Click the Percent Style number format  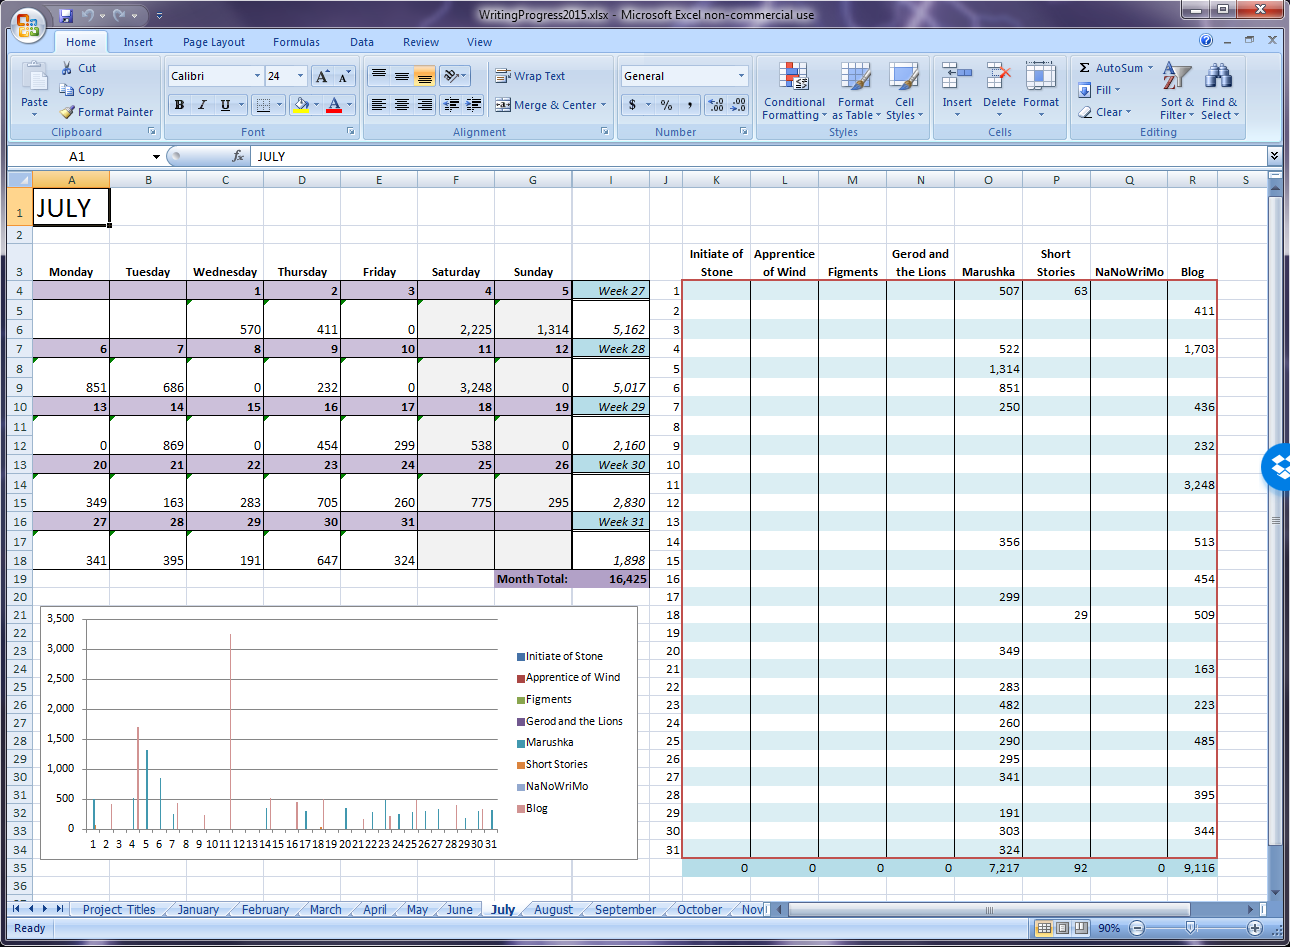coord(666,105)
